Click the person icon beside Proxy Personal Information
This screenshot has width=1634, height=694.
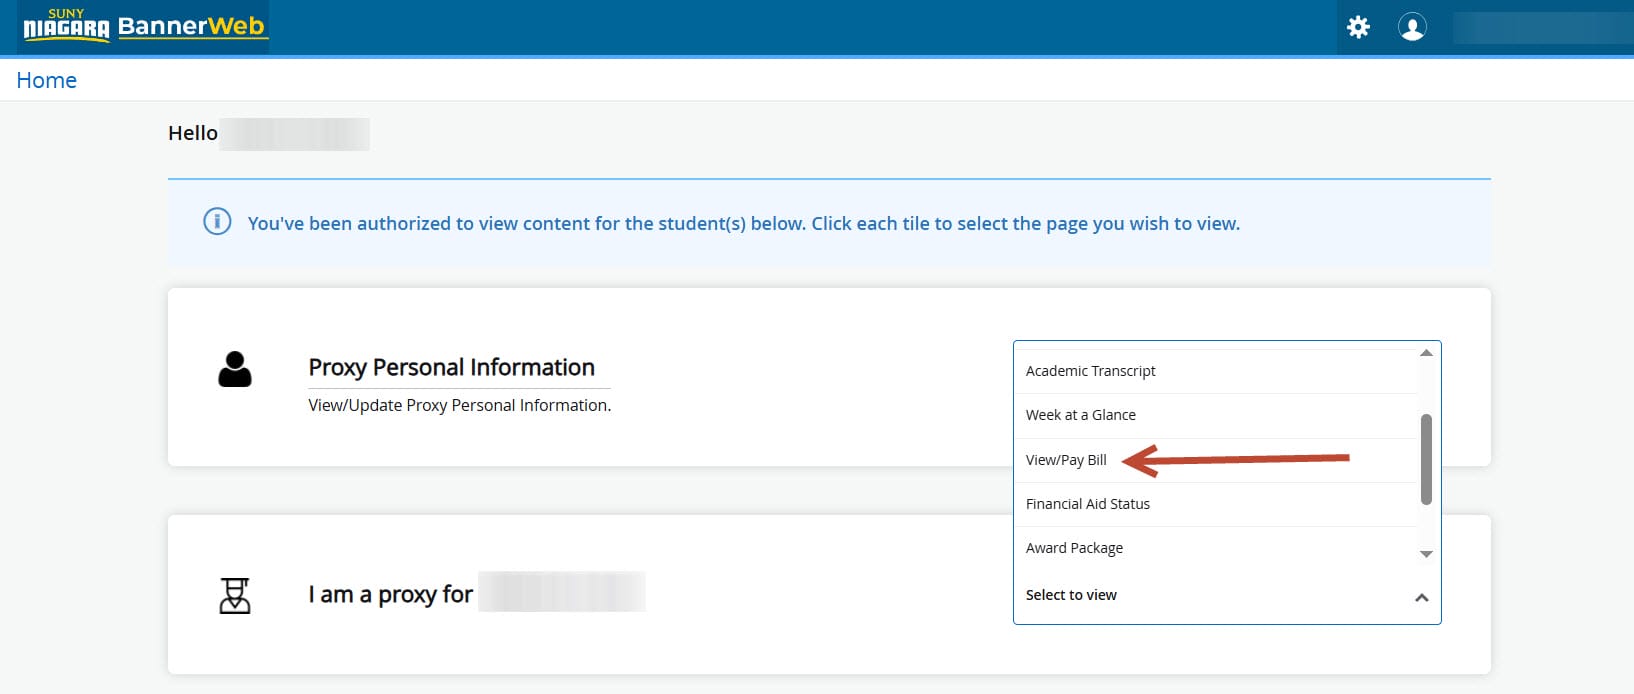point(235,369)
